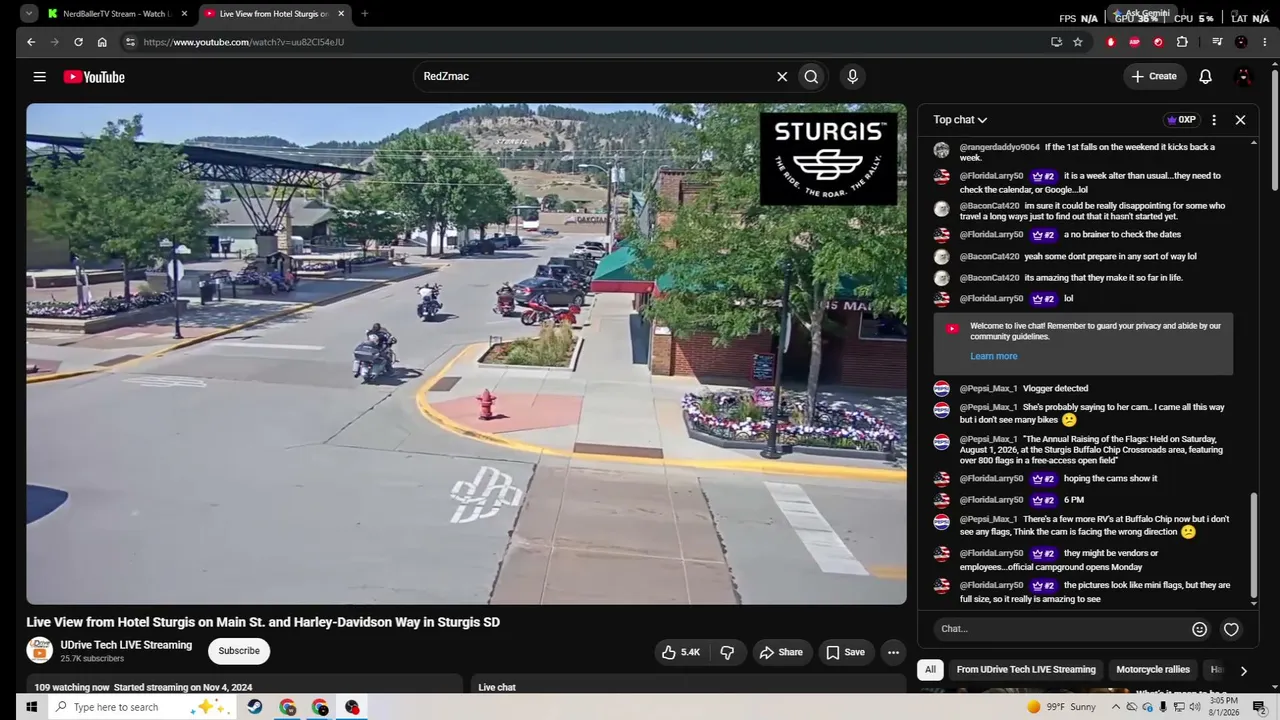This screenshot has width=1280, height=720.
Task: Open the Windows Start menu
Action: click(x=31, y=707)
